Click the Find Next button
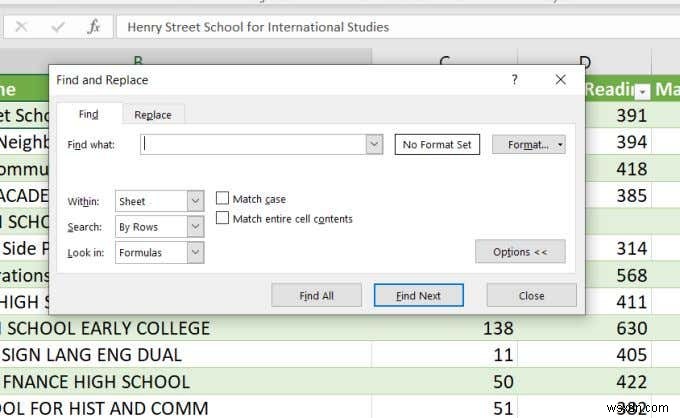This screenshot has width=680, height=418. tap(418, 295)
